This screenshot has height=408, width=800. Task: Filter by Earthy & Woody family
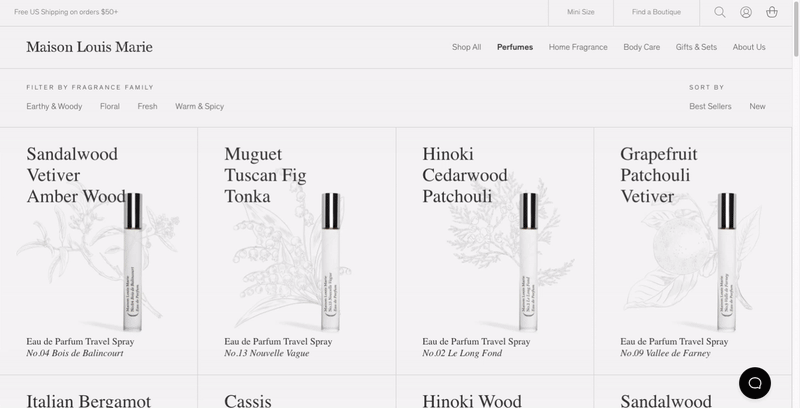54,106
